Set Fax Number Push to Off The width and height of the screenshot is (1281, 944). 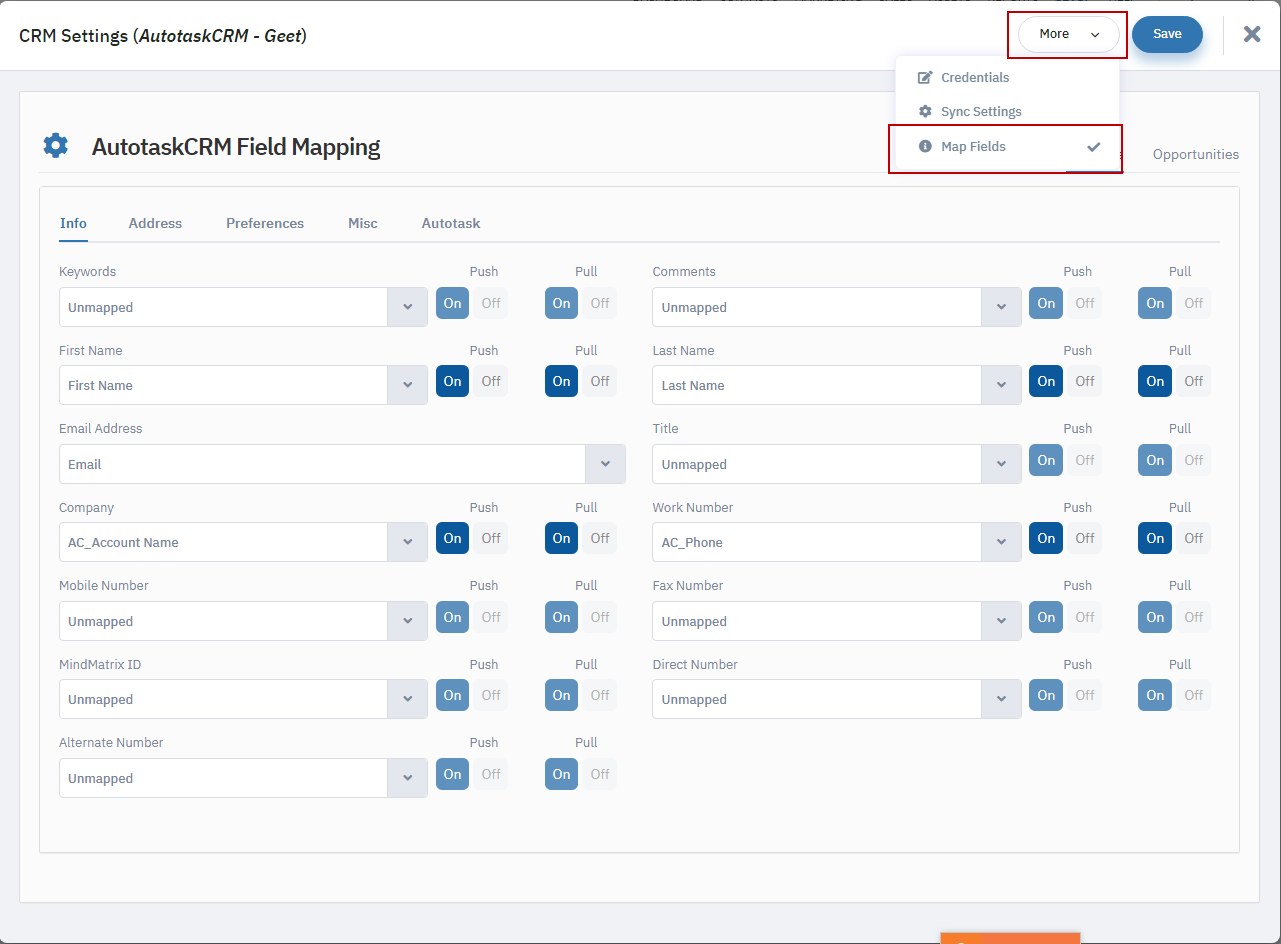[1085, 617]
